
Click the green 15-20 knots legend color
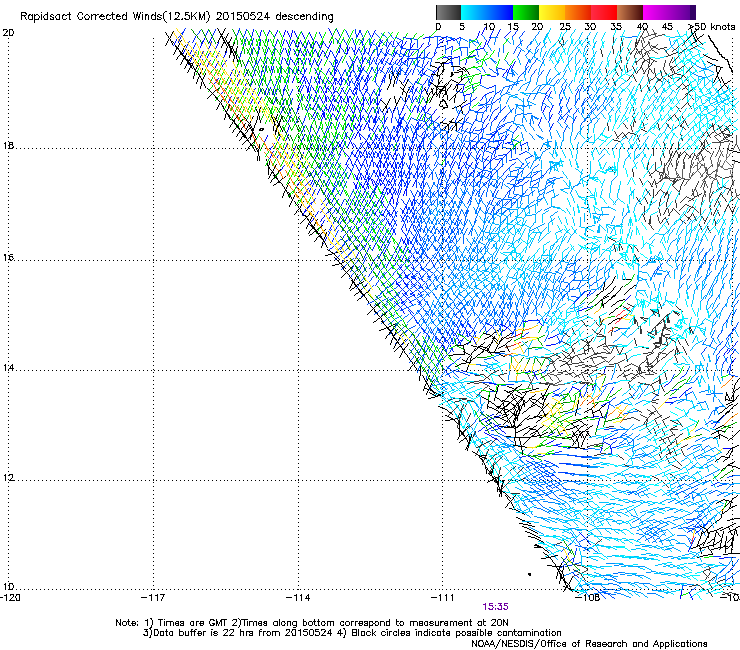click(x=526, y=12)
